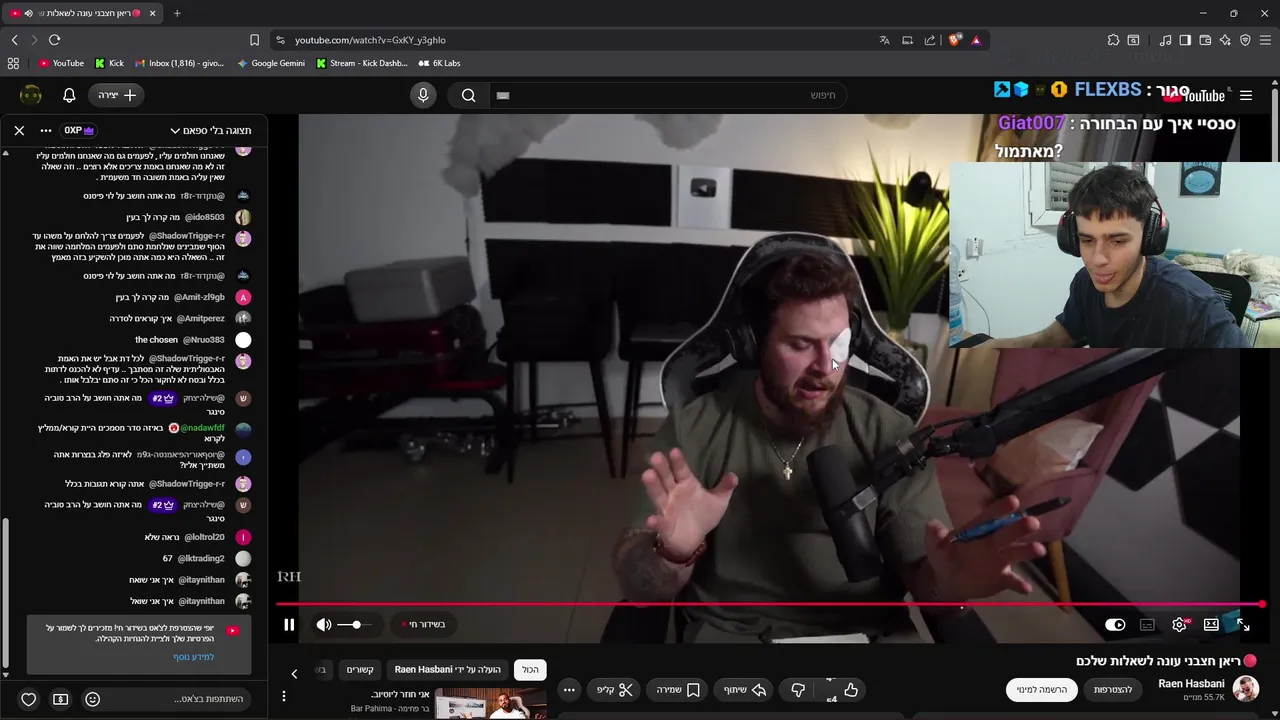This screenshot has width=1280, height=720.
Task: Expand chat view mode dropdown 'תצוגה בלי ספאם'
Action: (x=211, y=131)
